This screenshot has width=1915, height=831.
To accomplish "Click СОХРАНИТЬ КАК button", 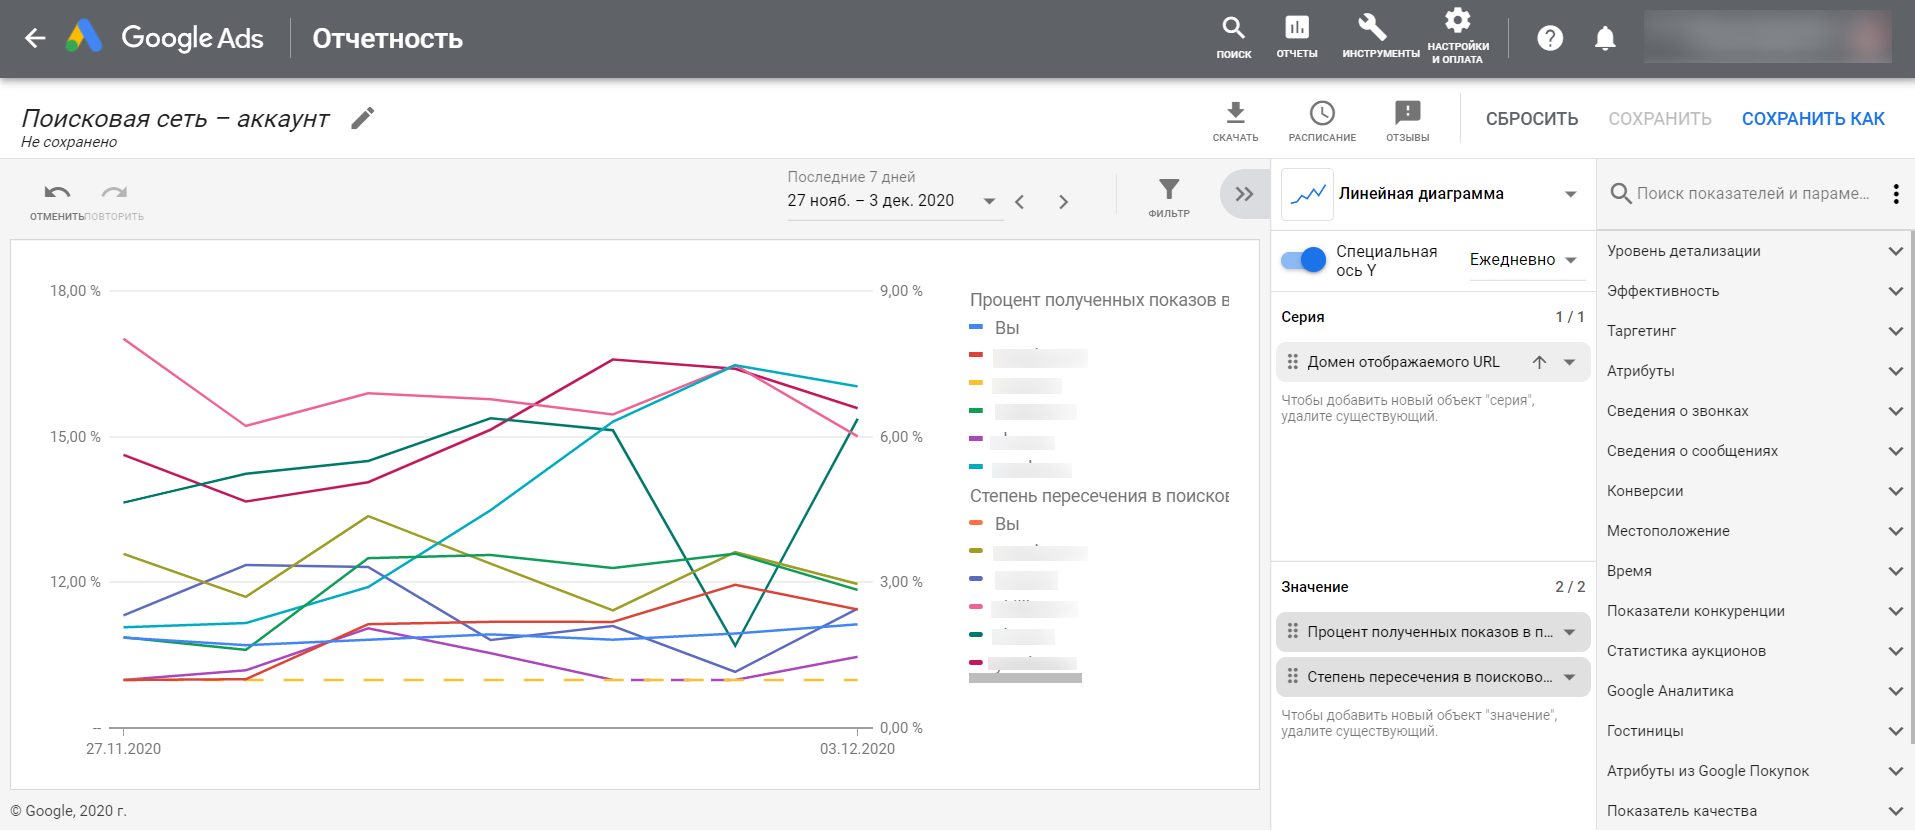I will coord(1812,119).
